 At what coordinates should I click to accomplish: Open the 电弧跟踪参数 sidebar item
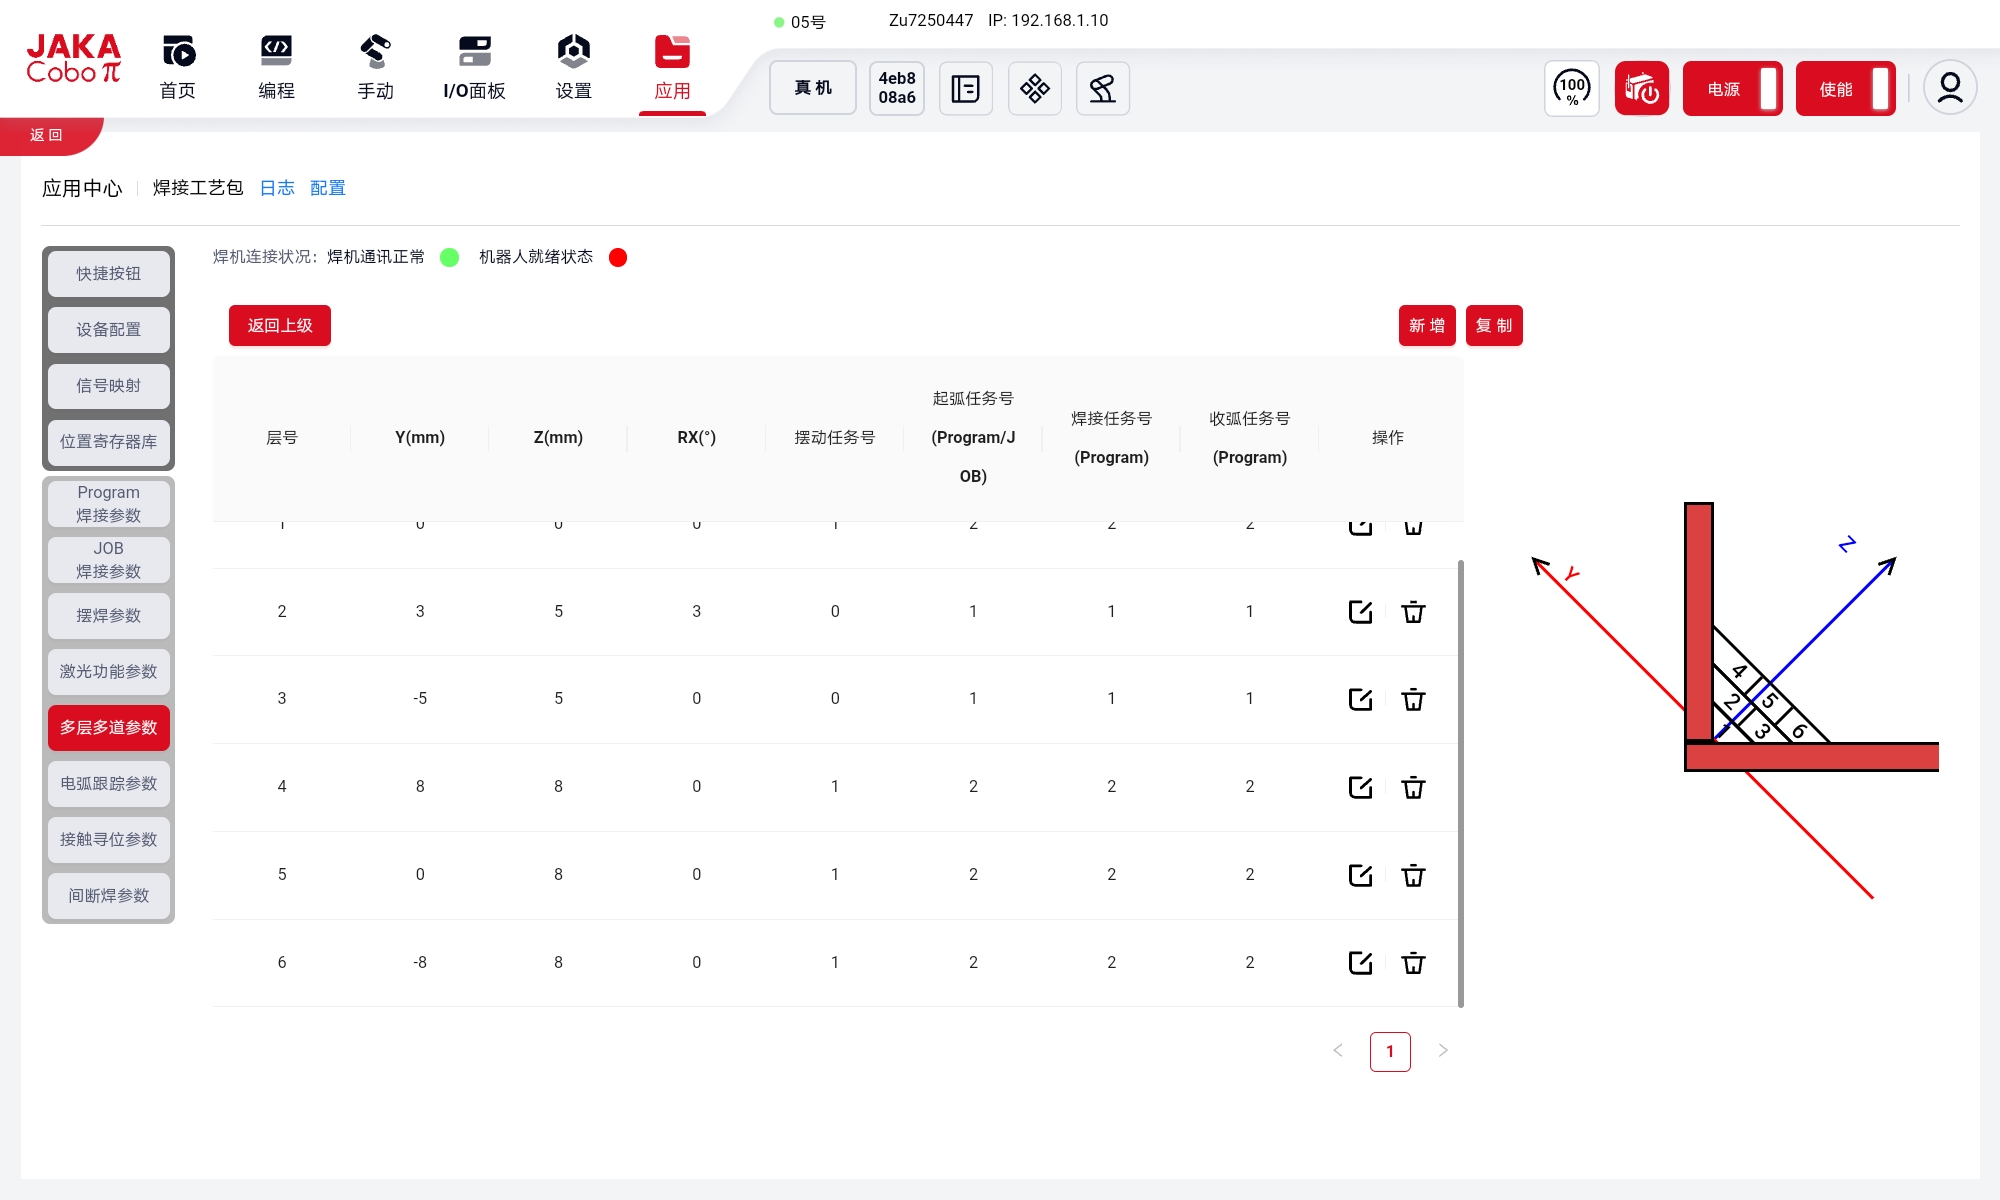click(x=108, y=784)
